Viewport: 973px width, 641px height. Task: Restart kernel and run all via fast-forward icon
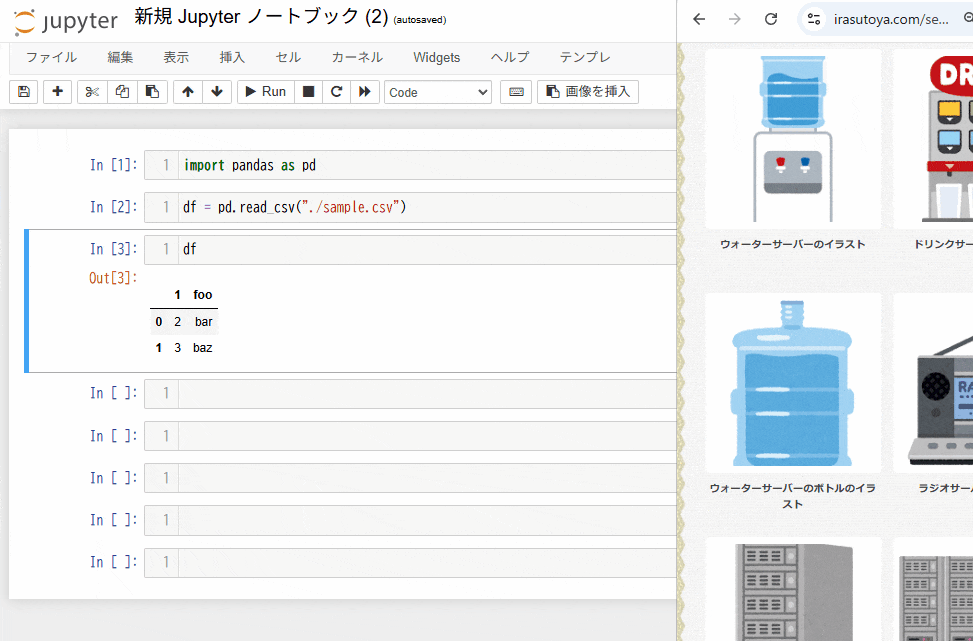coord(365,91)
